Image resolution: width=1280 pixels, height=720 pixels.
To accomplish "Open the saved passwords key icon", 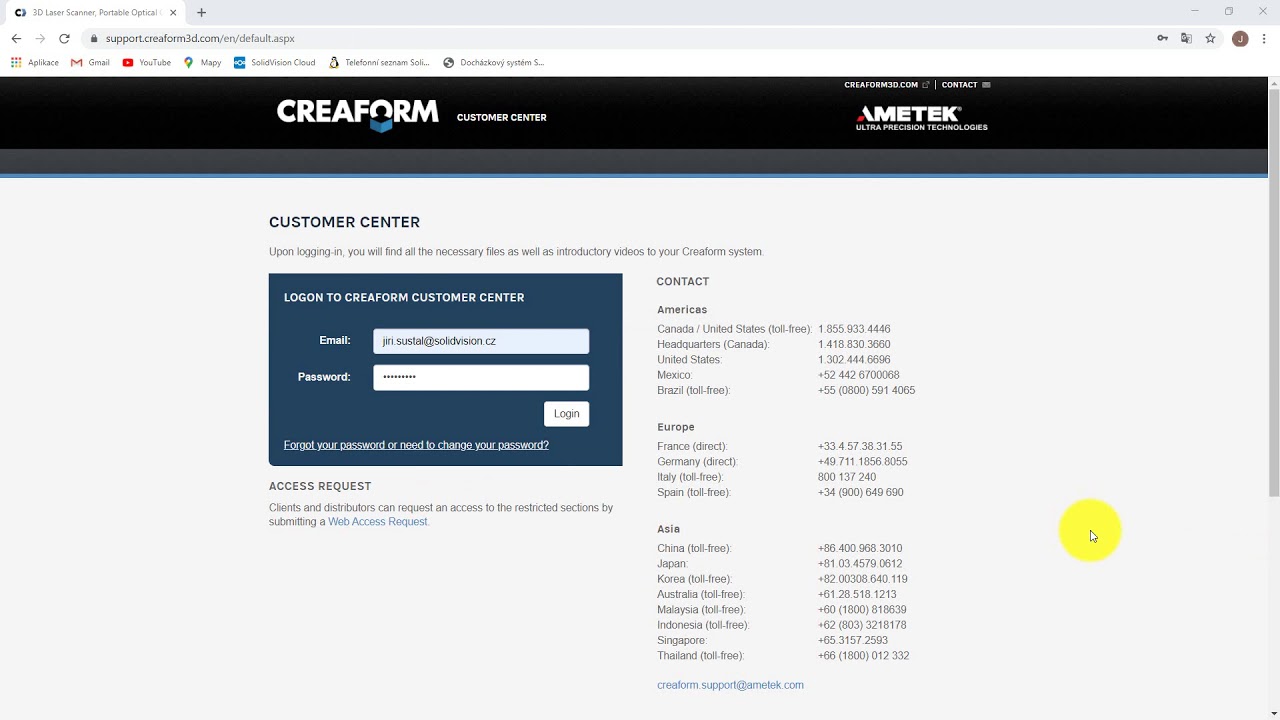I will 1162,38.
